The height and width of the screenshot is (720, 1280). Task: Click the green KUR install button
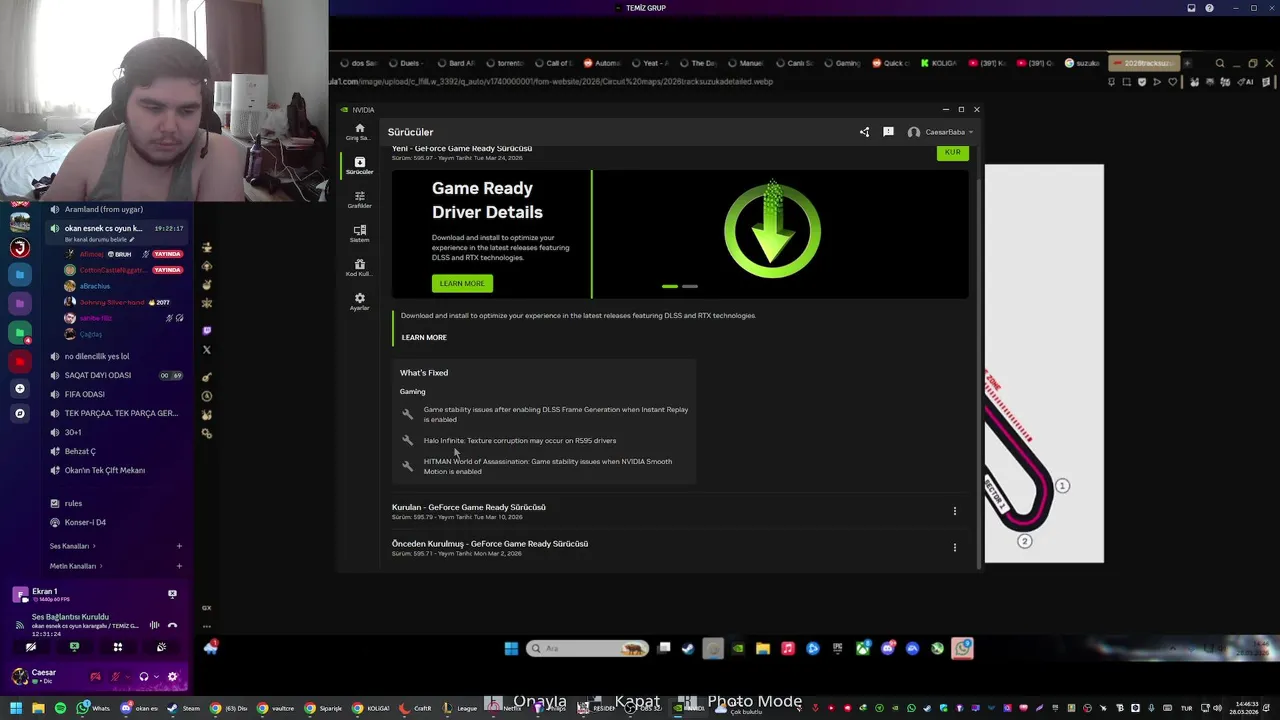click(952, 152)
